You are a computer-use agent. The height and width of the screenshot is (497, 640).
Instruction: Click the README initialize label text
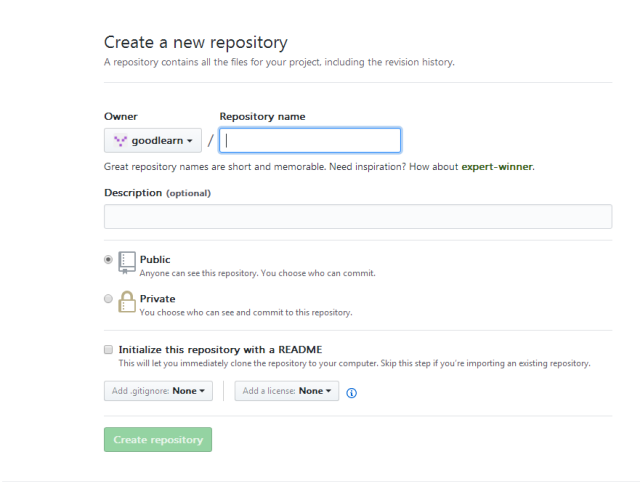[220, 350]
